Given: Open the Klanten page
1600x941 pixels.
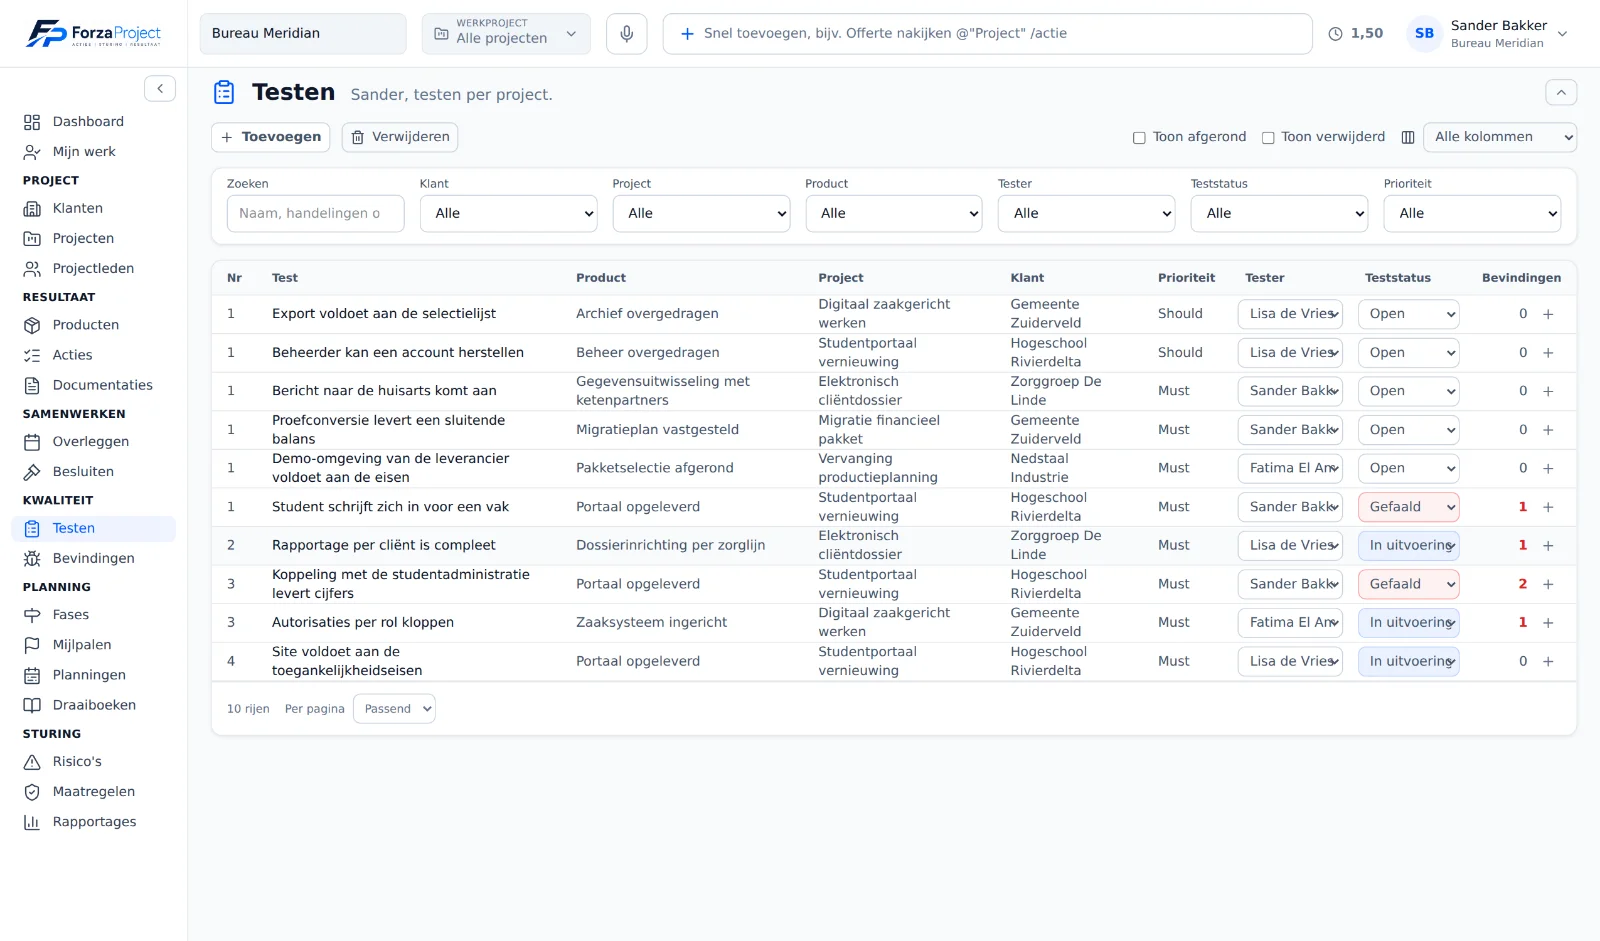Looking at the screenshot, I should point(94,209).
